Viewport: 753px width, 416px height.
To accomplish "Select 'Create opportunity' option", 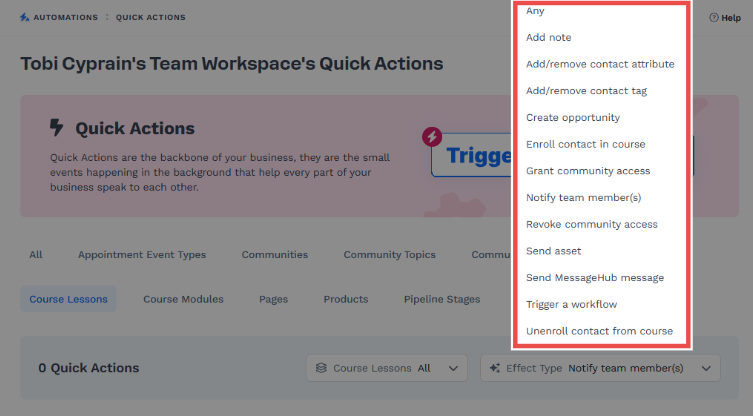I will pyautogui.click(x=573, y=118).
